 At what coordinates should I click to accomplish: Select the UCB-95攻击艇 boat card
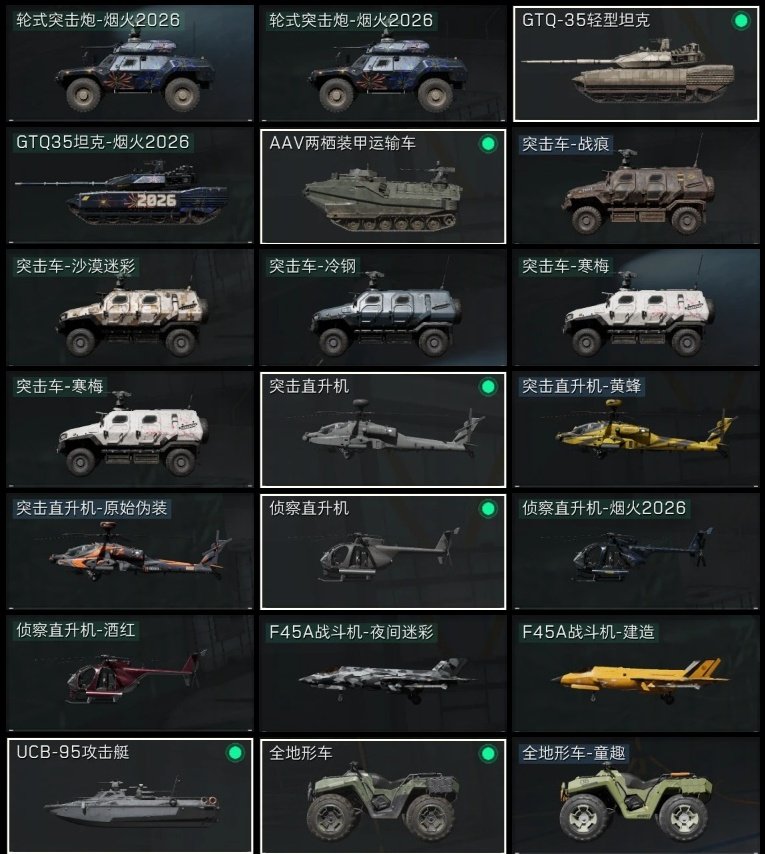(x=130, y=796)
